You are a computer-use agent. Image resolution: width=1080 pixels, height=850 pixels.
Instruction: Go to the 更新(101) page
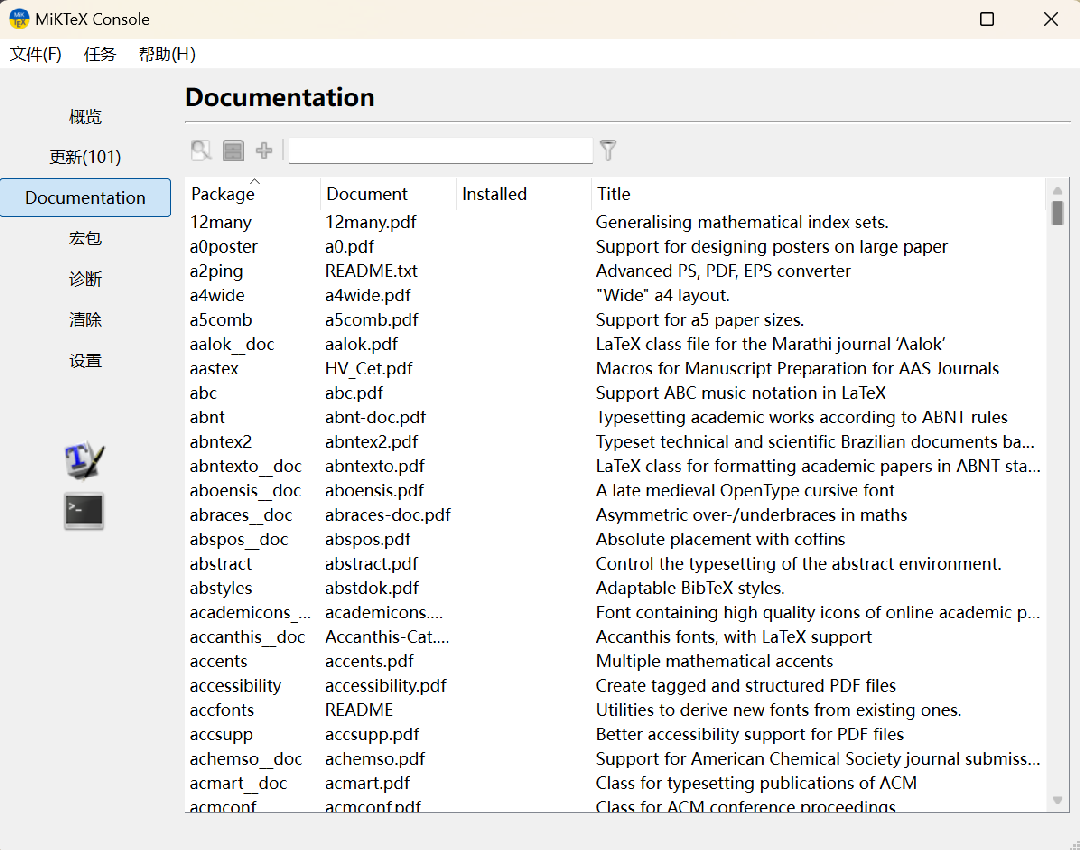85,157
